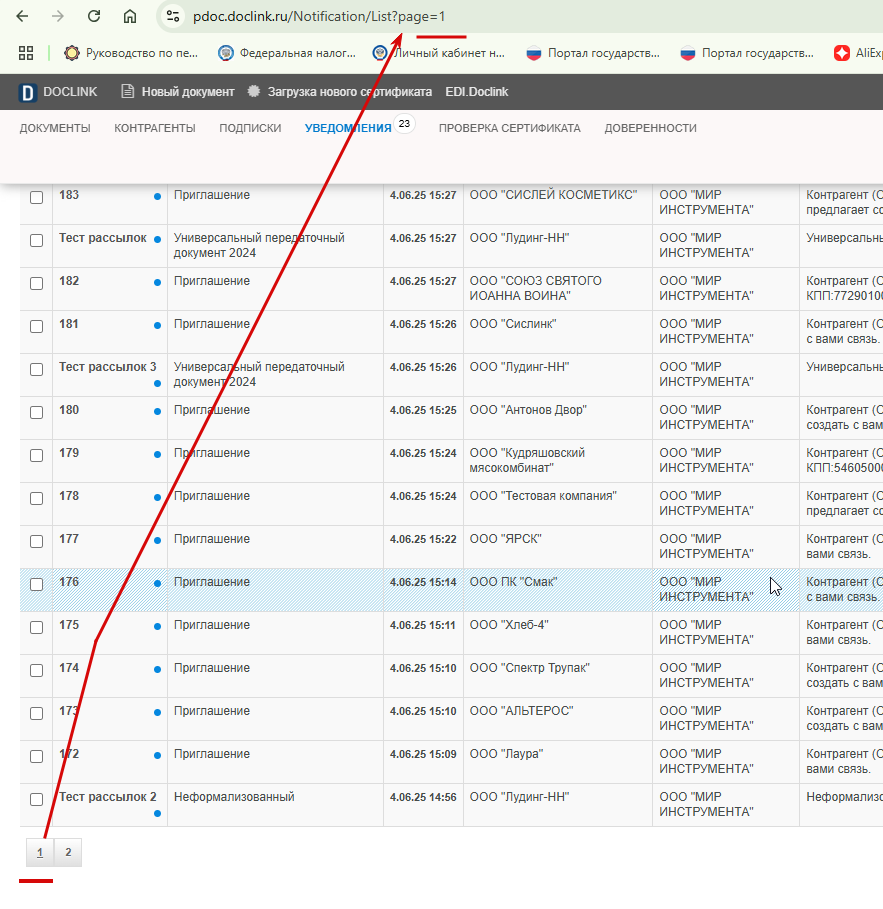The width and height of the screenshot is (883, 909).
Task: Open the second Портал государств... bookmark
Action: [747, 53]
